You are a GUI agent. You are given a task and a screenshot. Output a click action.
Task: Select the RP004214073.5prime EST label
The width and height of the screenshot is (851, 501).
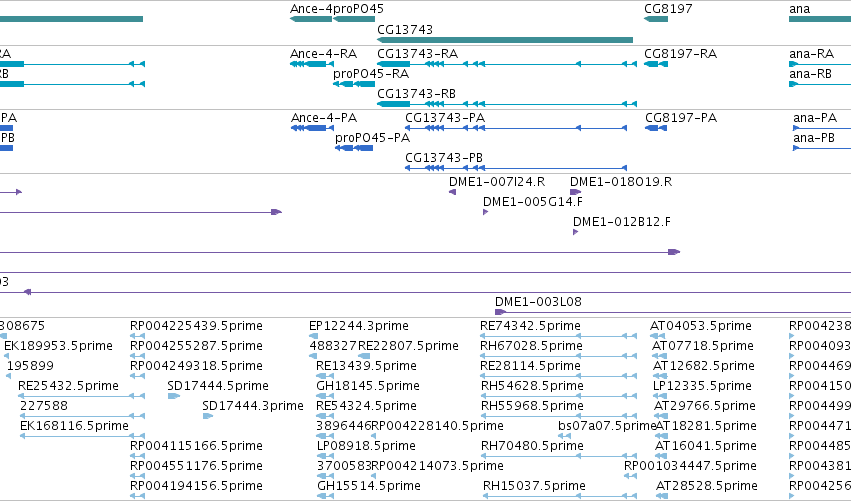(437, 466)
